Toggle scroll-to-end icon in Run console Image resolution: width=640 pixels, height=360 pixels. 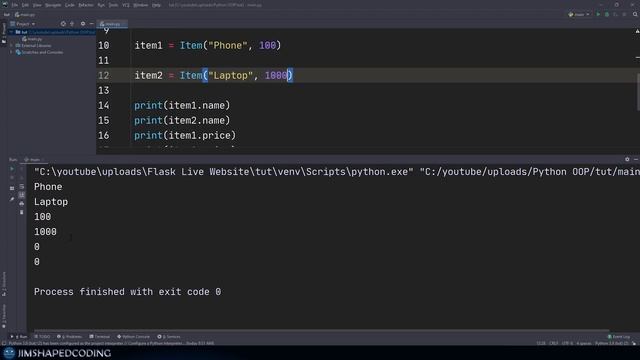(x=22, y=195)
